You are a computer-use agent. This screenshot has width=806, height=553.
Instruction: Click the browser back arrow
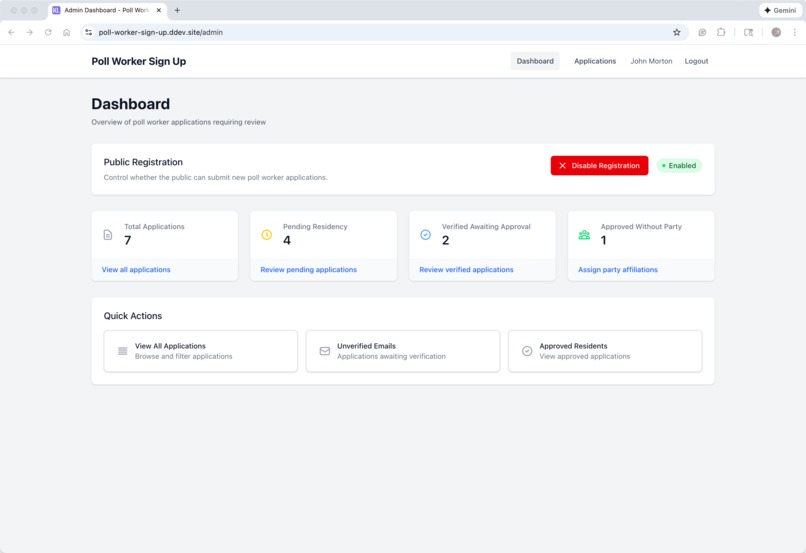click(x=11, y=32)
